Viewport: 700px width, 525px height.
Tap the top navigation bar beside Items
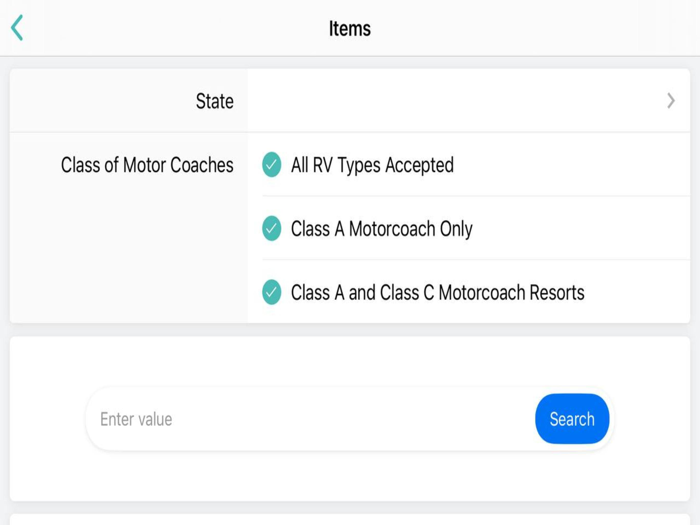[x=520, y=28]
